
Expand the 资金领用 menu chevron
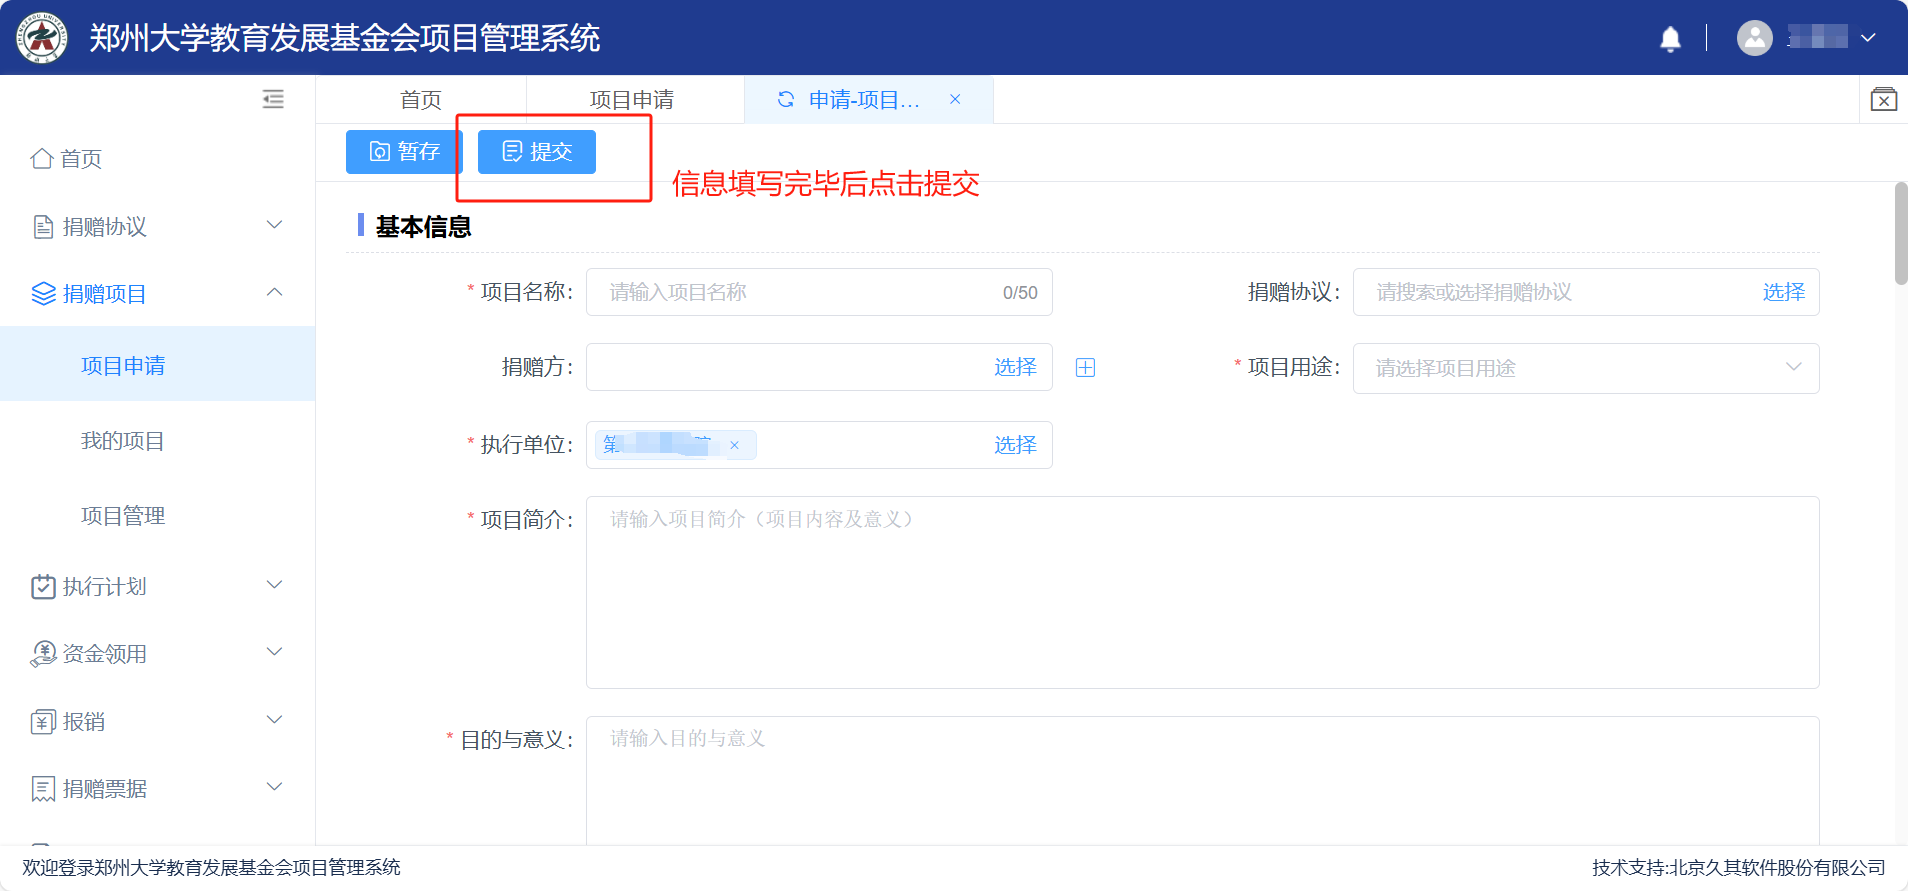coord(275,652)
